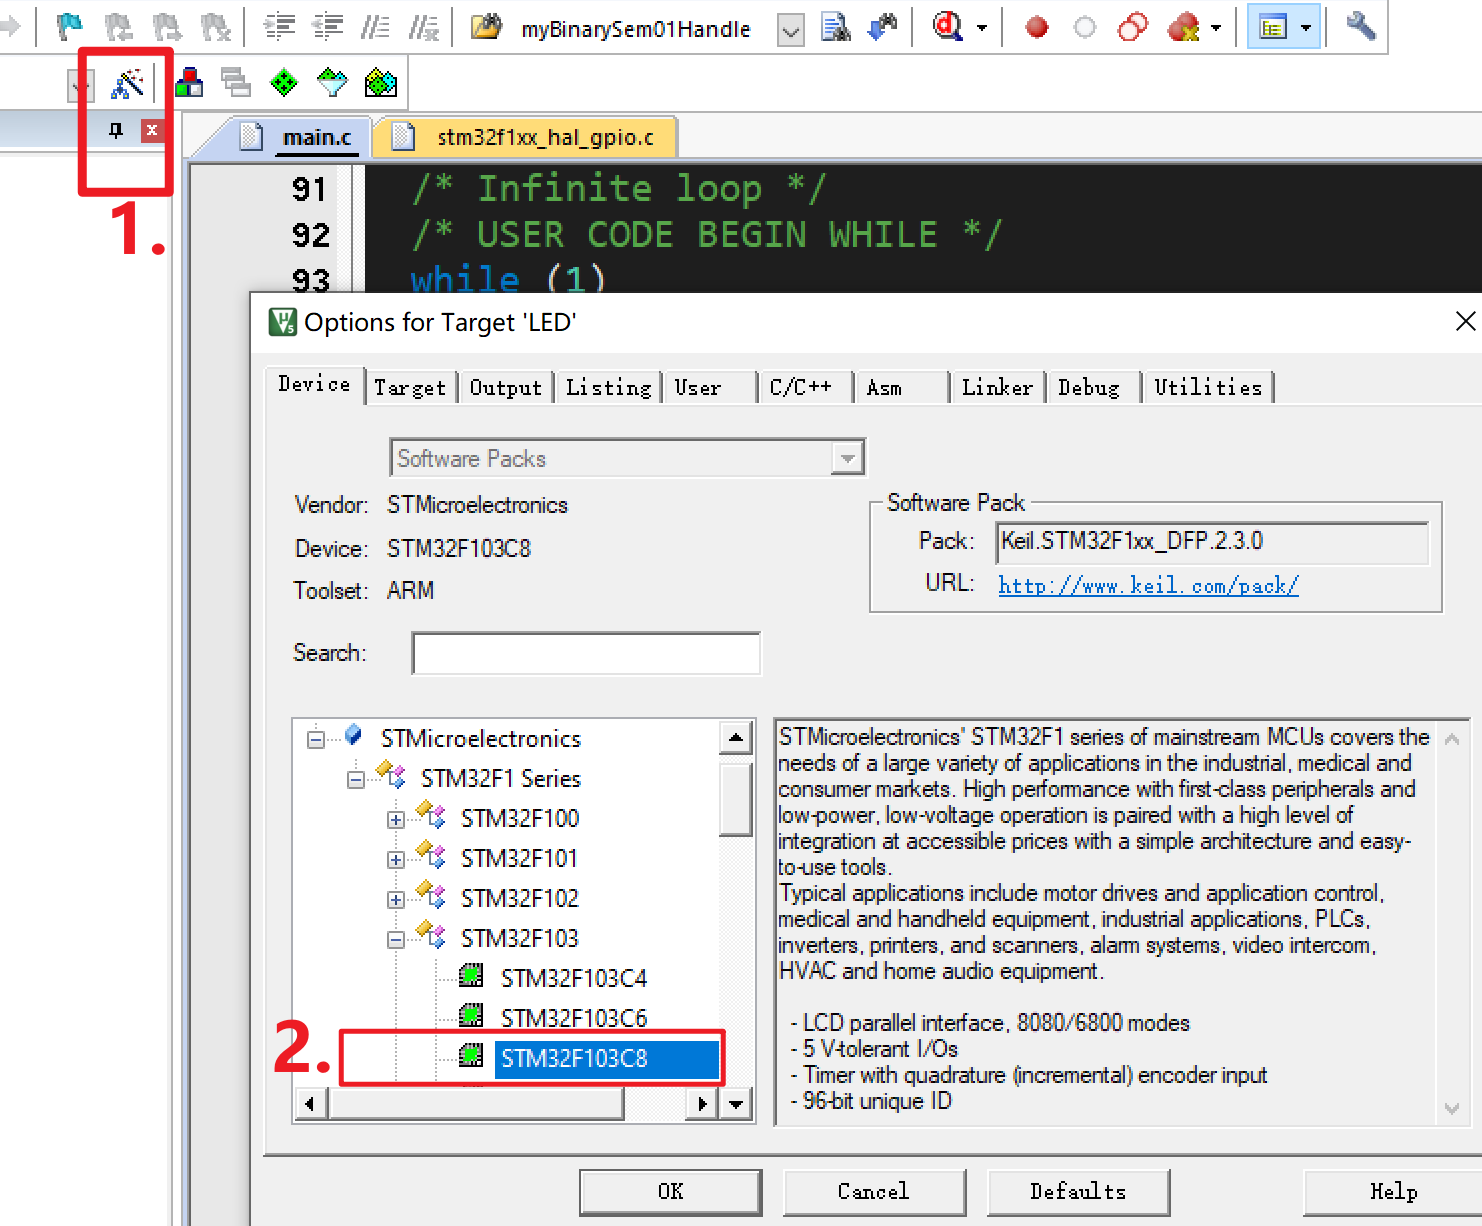
Task: Open debug session dropdown arrow
Action: pos(982,28)
